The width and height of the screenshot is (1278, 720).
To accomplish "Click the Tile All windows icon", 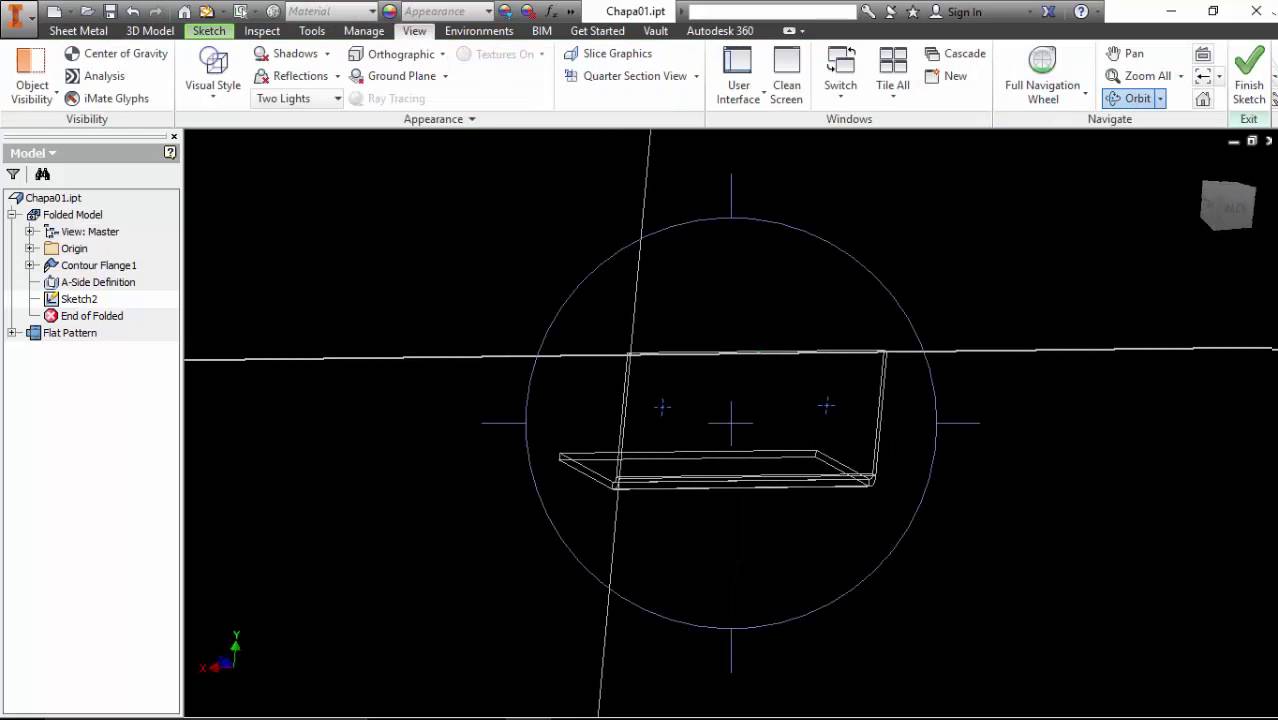I will pos(892,62).
